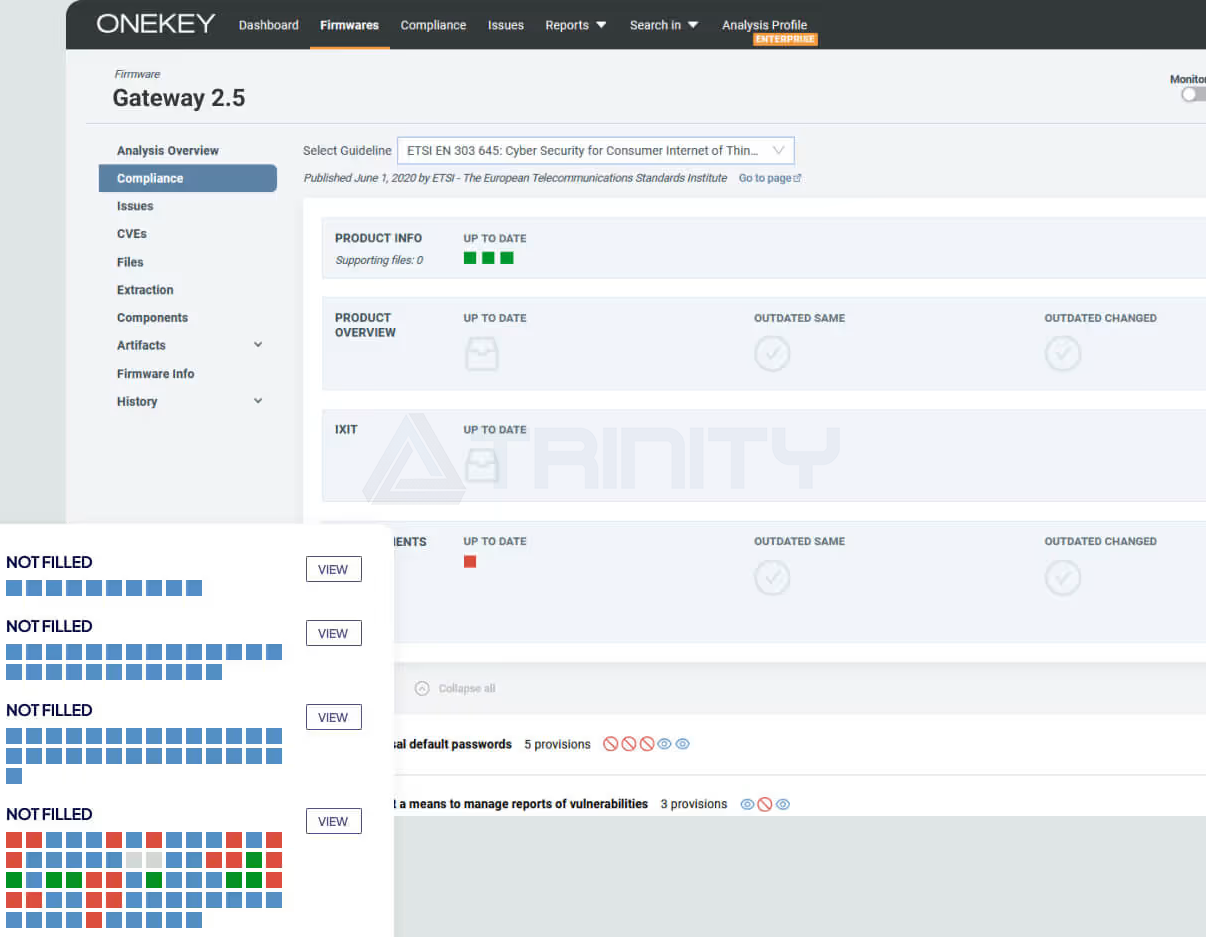Expand the History sidebar section
This screenshot has height=937, width=1206.
pos(258,401)
